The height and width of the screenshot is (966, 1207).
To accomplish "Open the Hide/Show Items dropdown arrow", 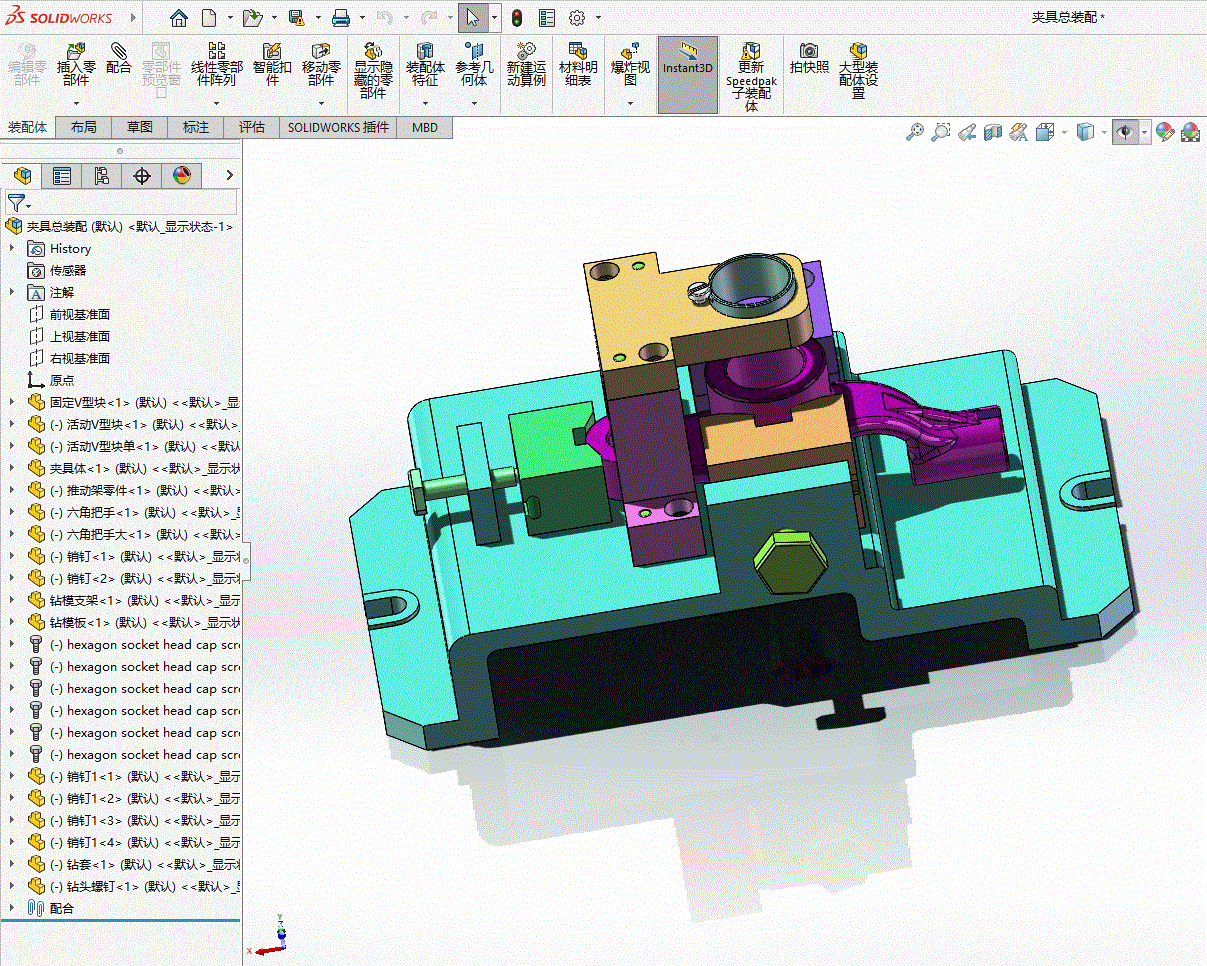I will coord(1145,132).
